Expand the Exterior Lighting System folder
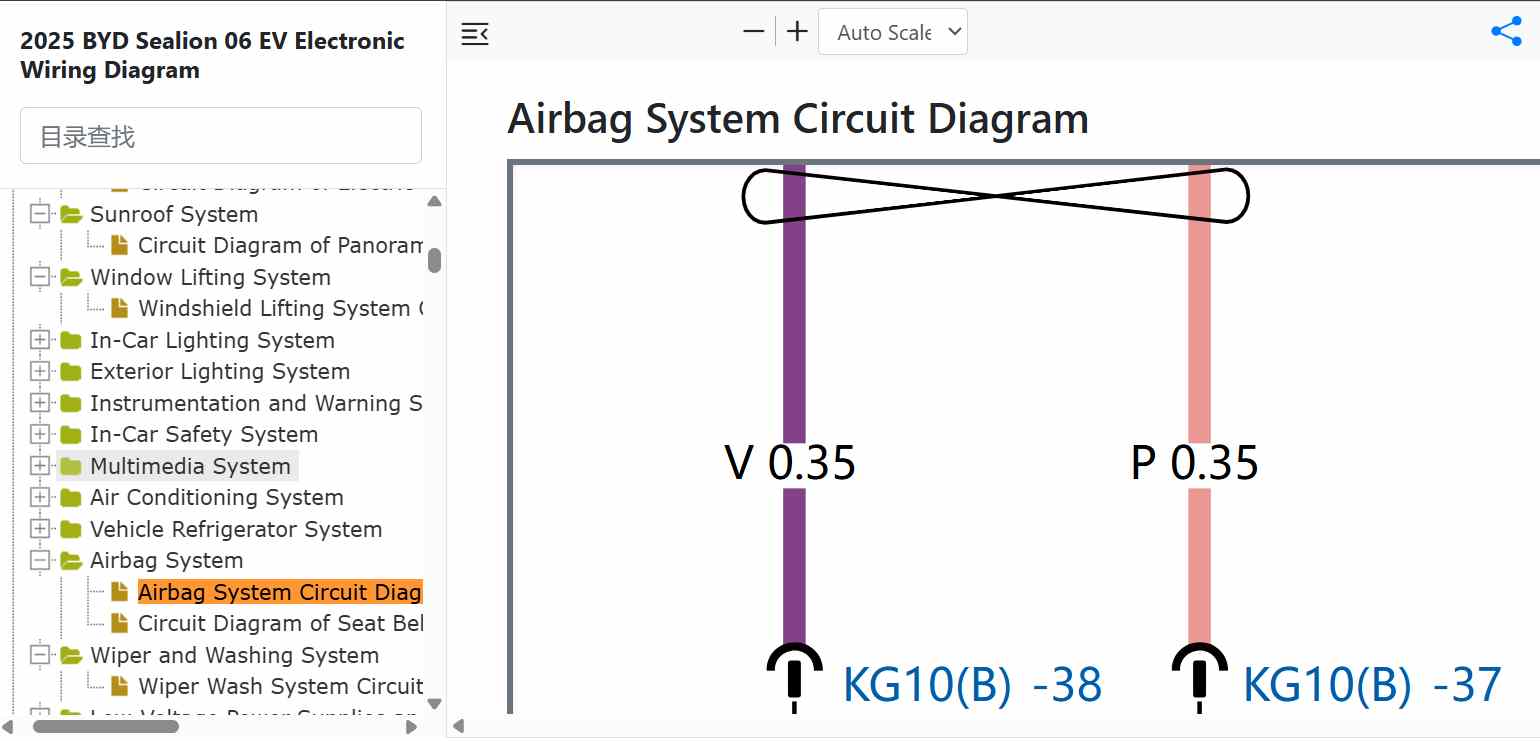 (x=40, y=372)
